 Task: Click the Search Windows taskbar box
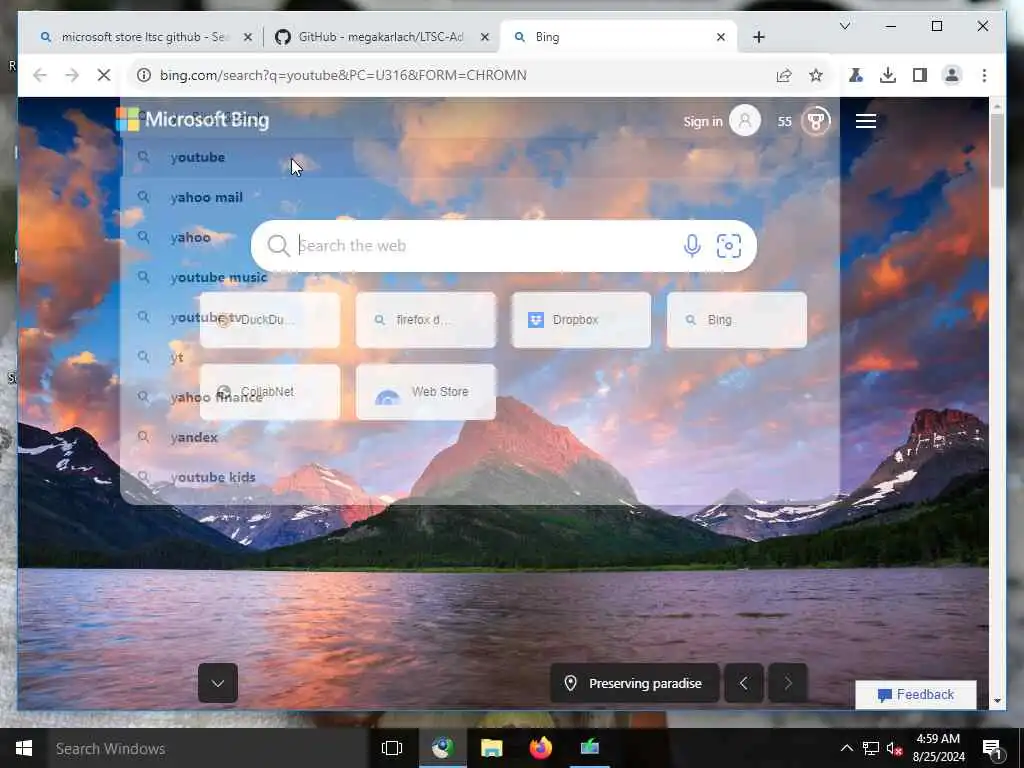click(206, 748)
